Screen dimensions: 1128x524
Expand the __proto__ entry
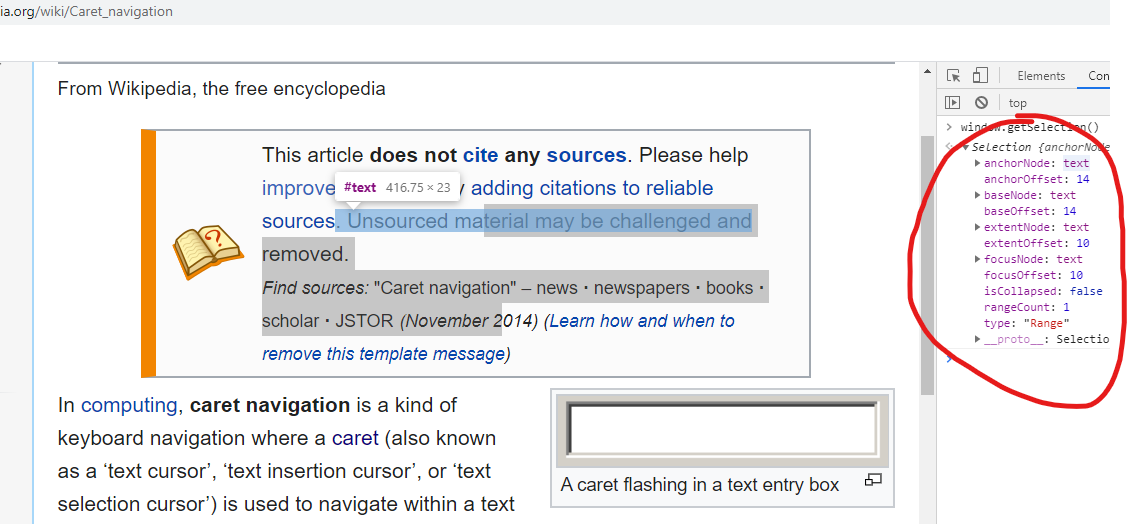tap(978, 339)
